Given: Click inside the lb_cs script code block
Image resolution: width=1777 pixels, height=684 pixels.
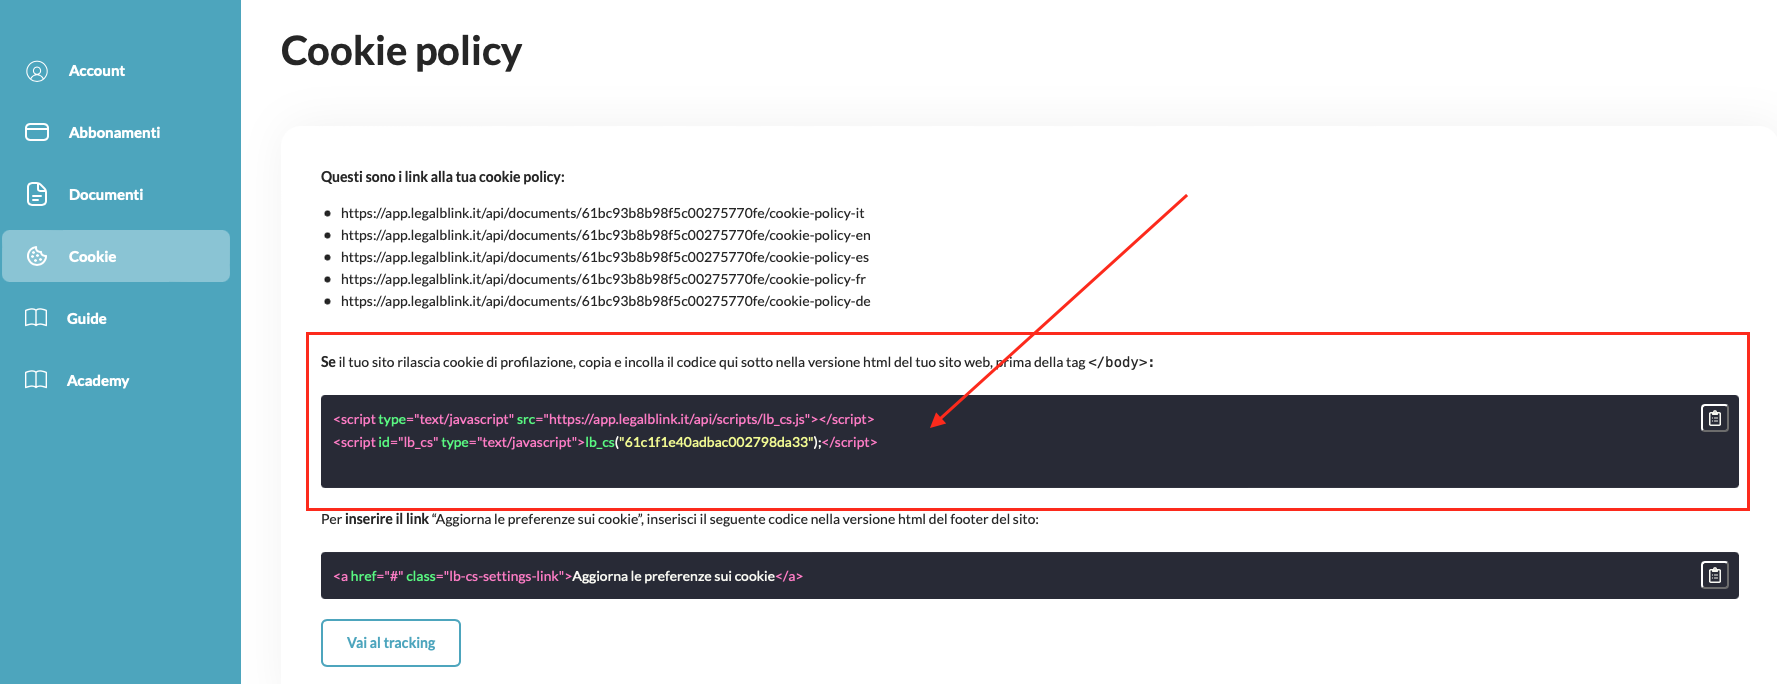Looking at the screenshot, I should point(1000,462).
